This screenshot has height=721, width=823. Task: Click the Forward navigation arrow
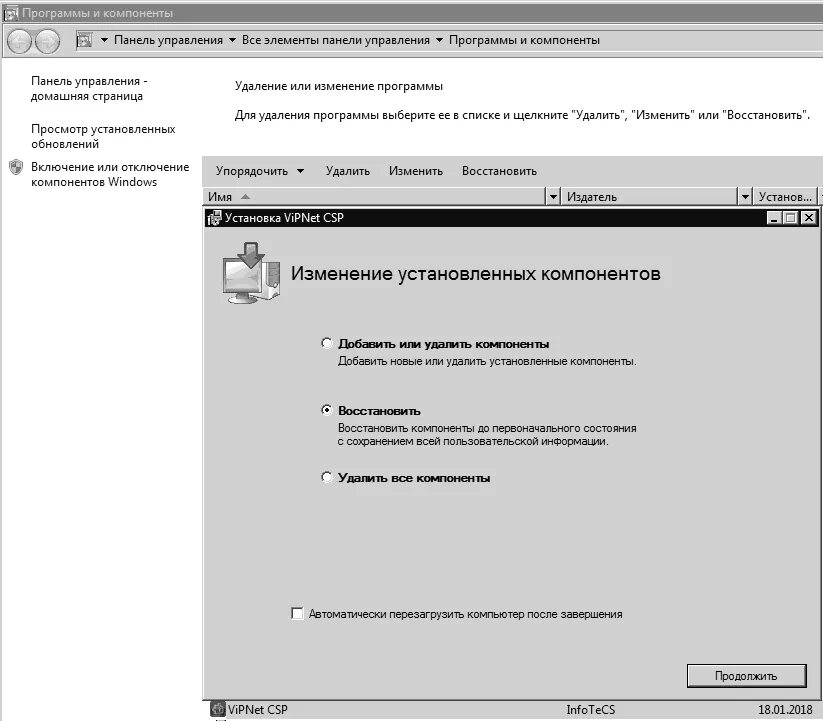(x=48, y=41)
